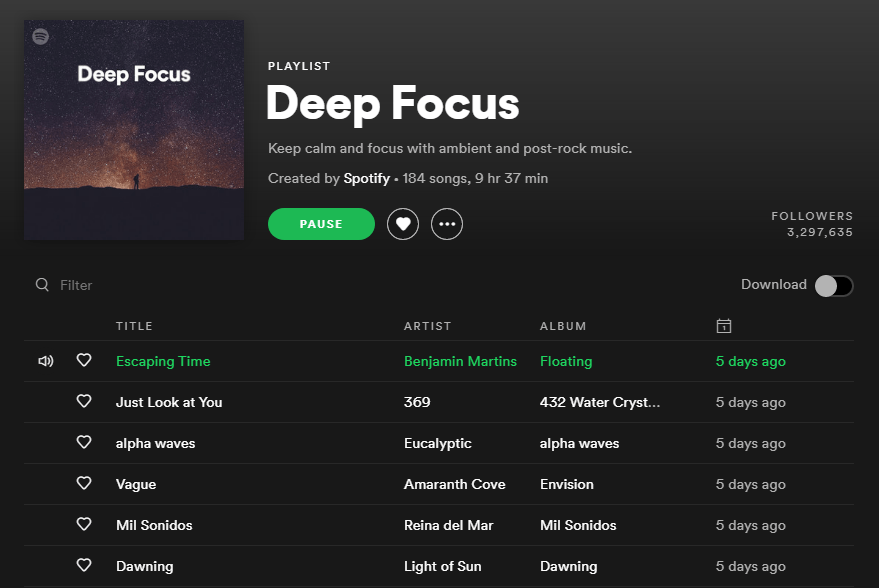
Task: Click the Spotify logo on the playlist cover
Action: point(40,36)
